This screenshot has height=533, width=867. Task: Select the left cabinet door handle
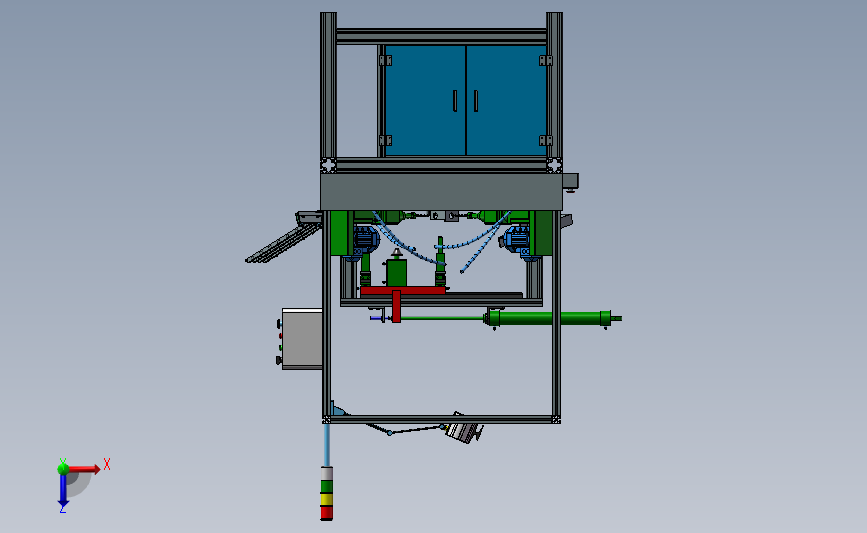(455, 101)
